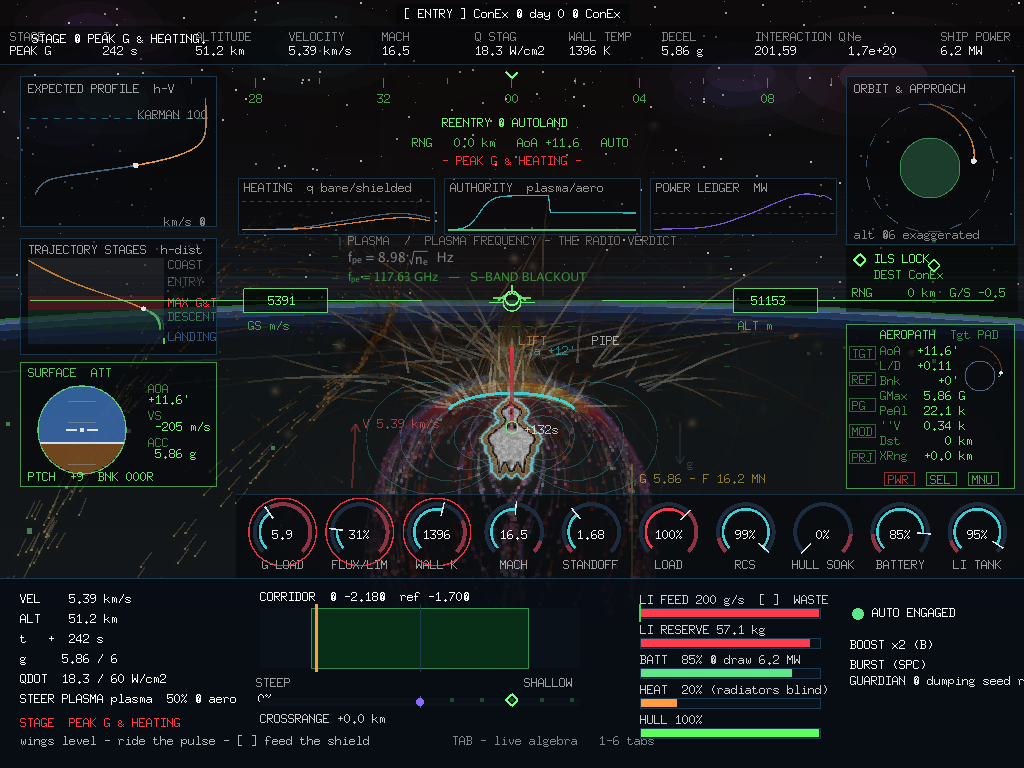Click the BOOST x2 (B) option
Screen dimensions: 1024x768
(x=891, y=645)
